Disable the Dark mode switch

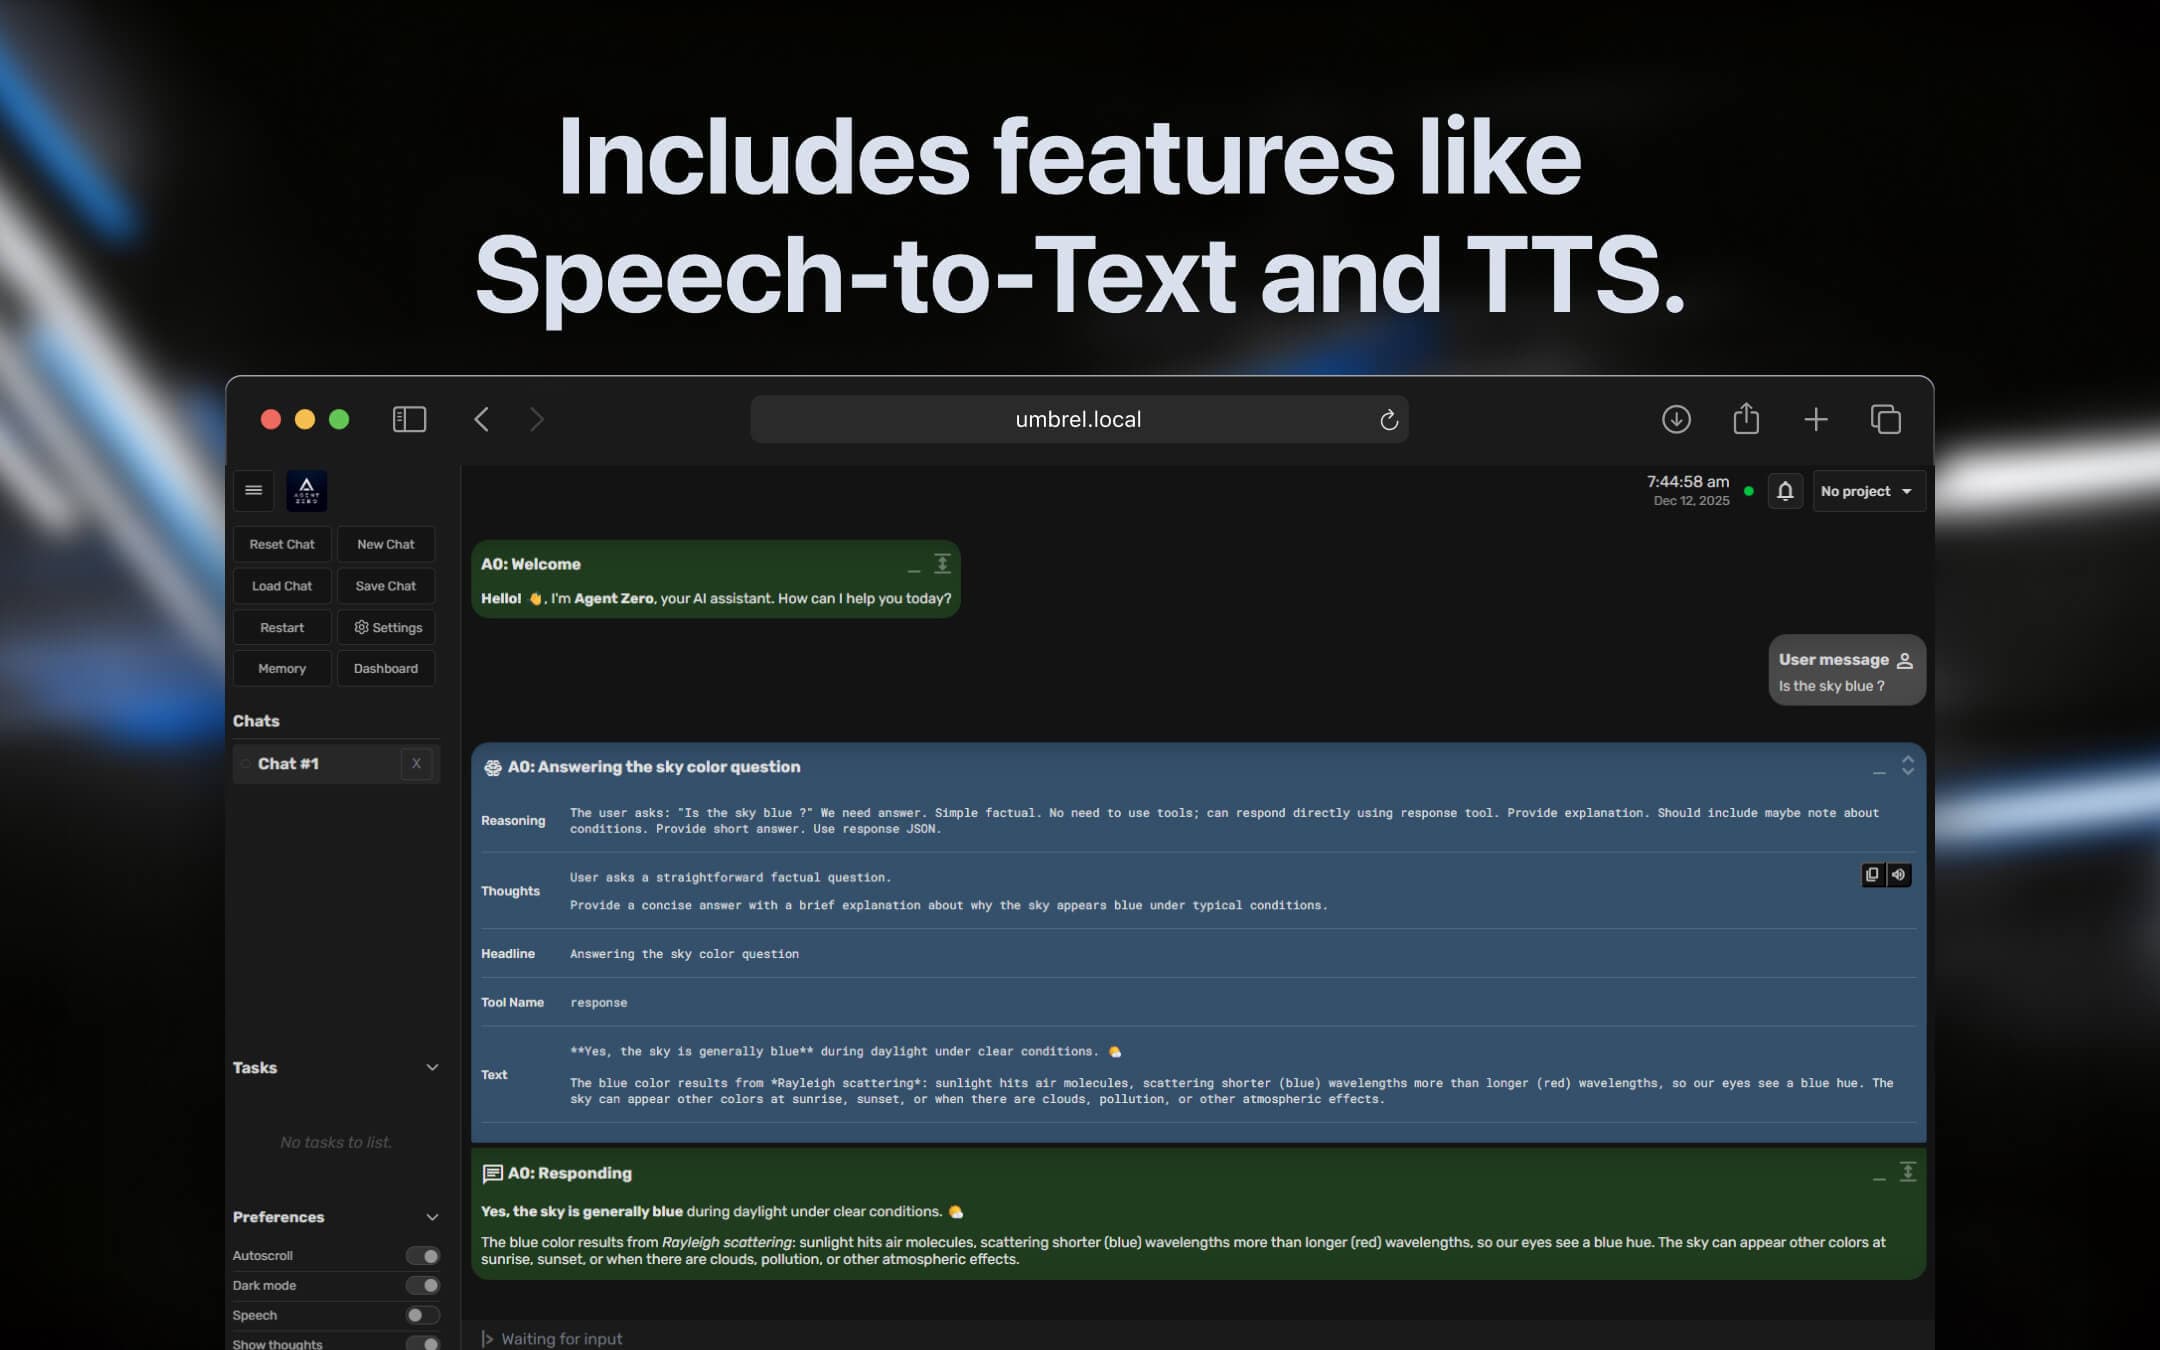(423, 1286)
